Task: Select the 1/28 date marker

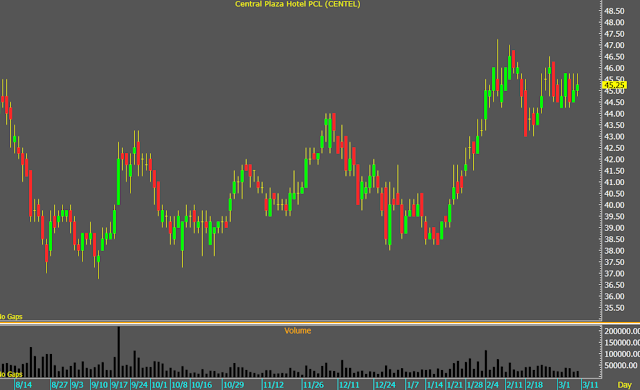Action: click(475, 385)
